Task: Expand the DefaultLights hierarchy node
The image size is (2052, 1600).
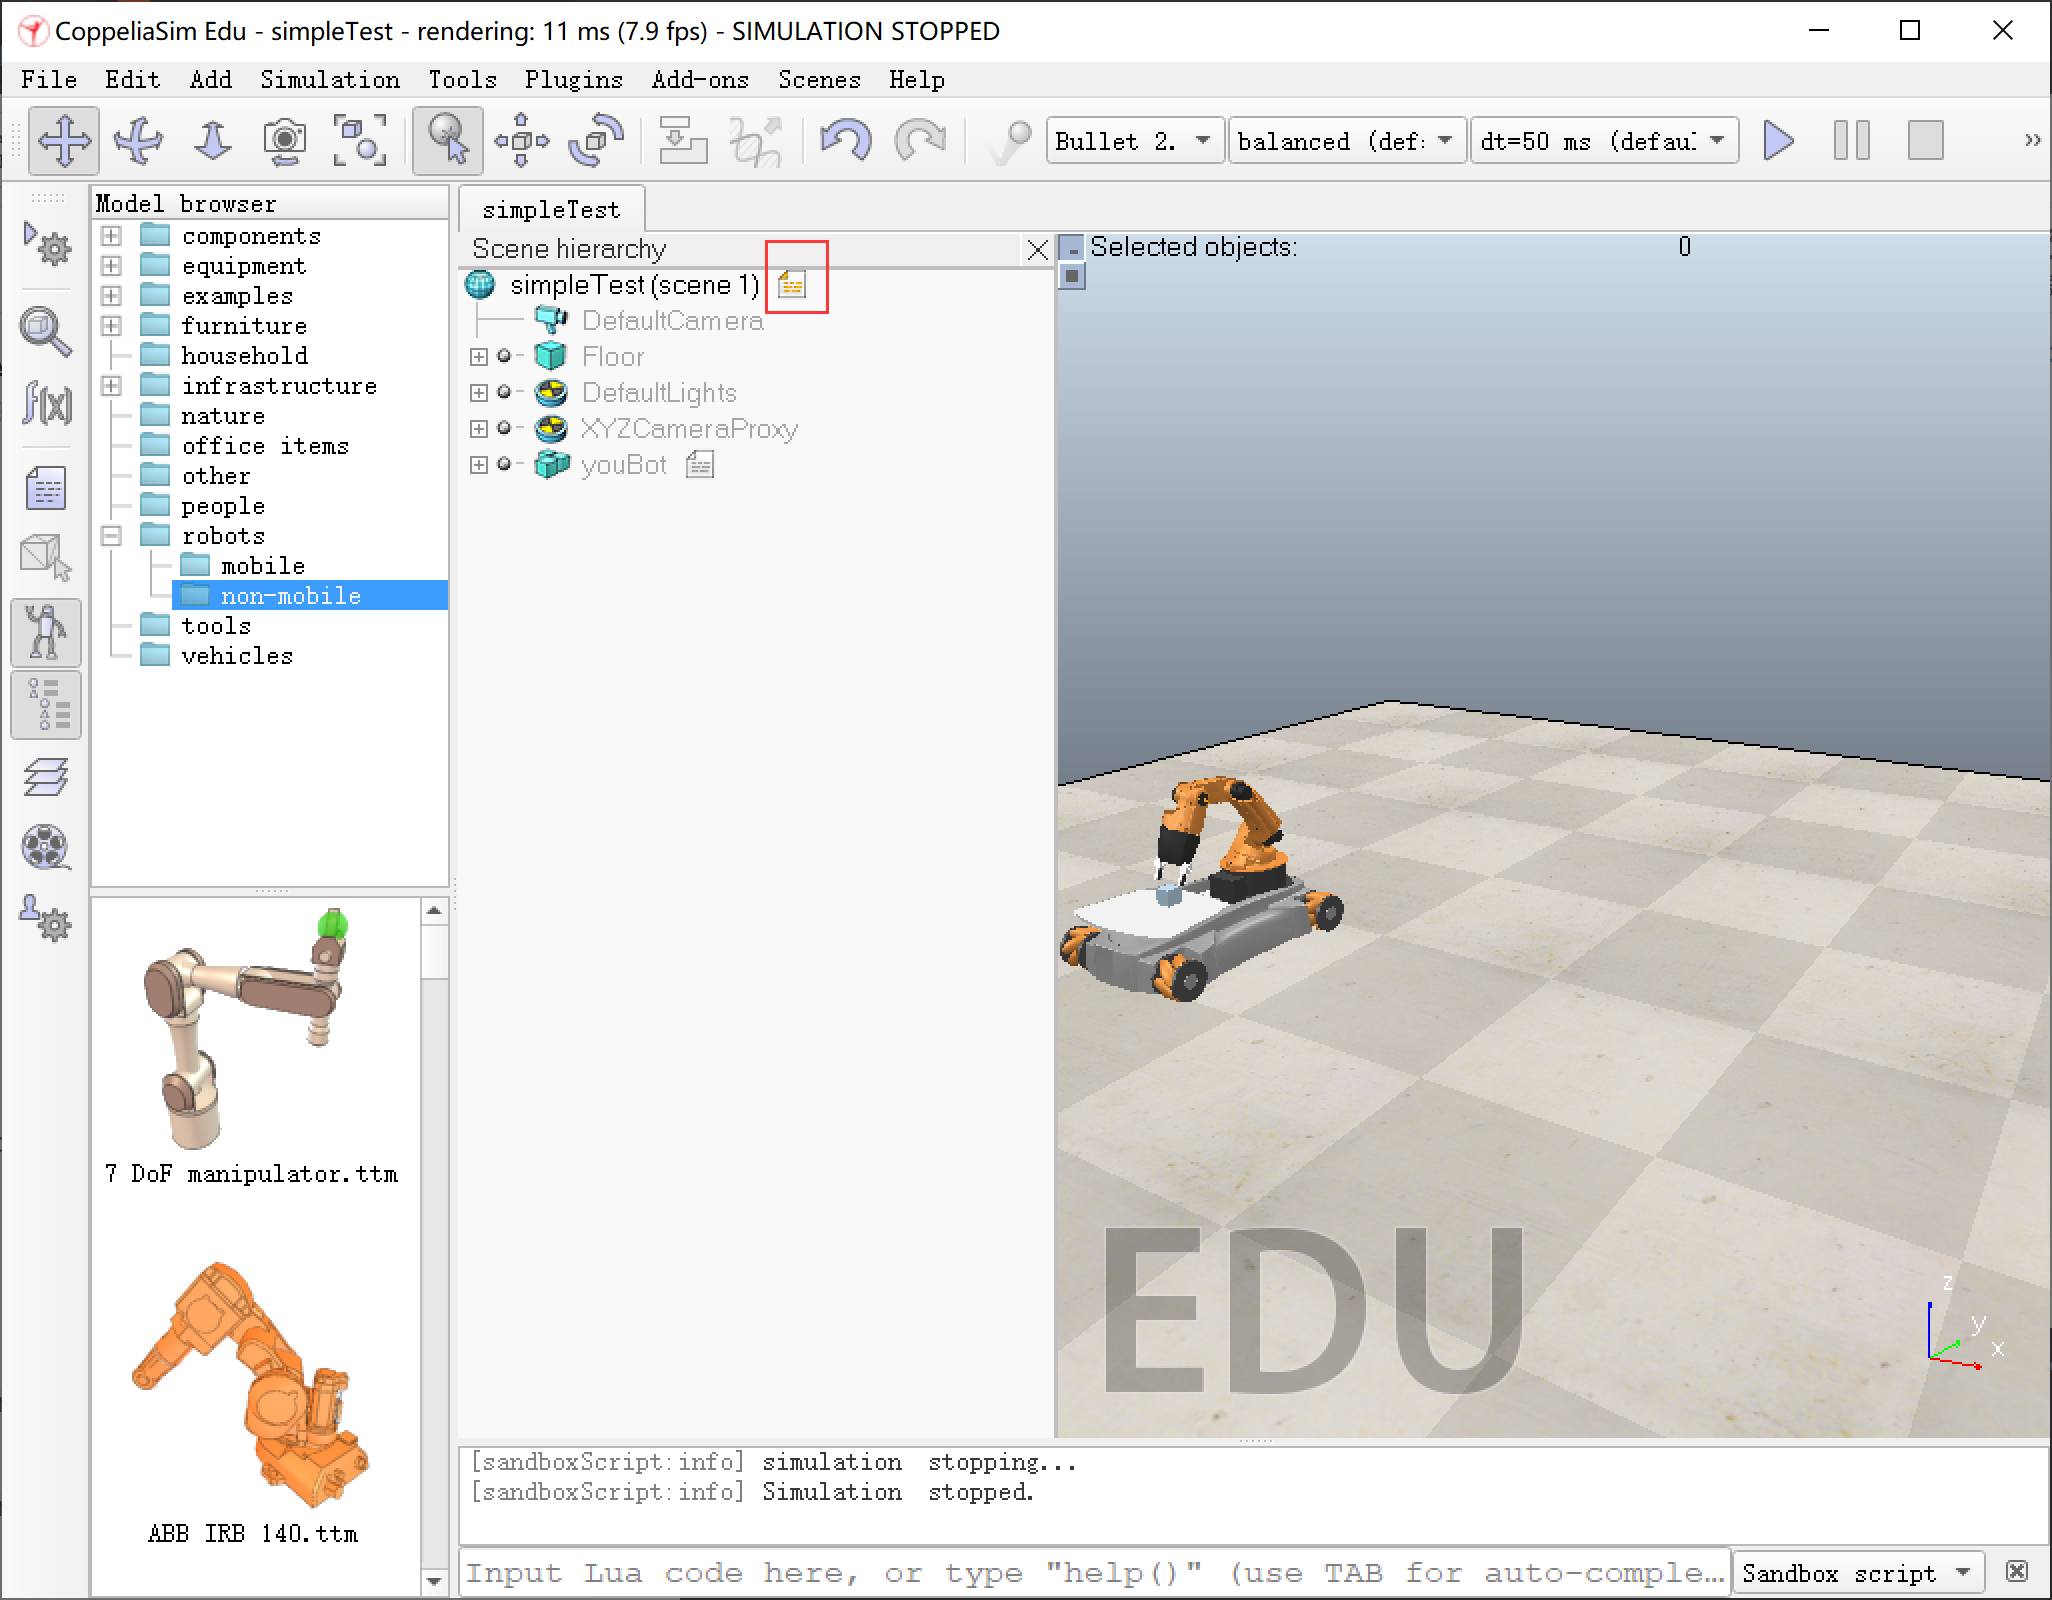Action: coord(479,392)
